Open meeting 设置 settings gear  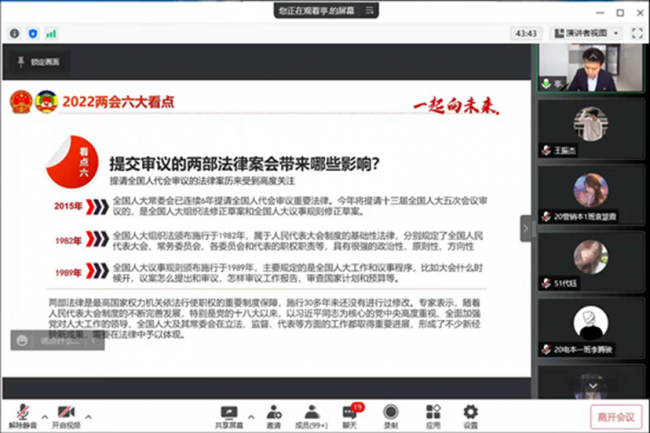pos(470,414)
